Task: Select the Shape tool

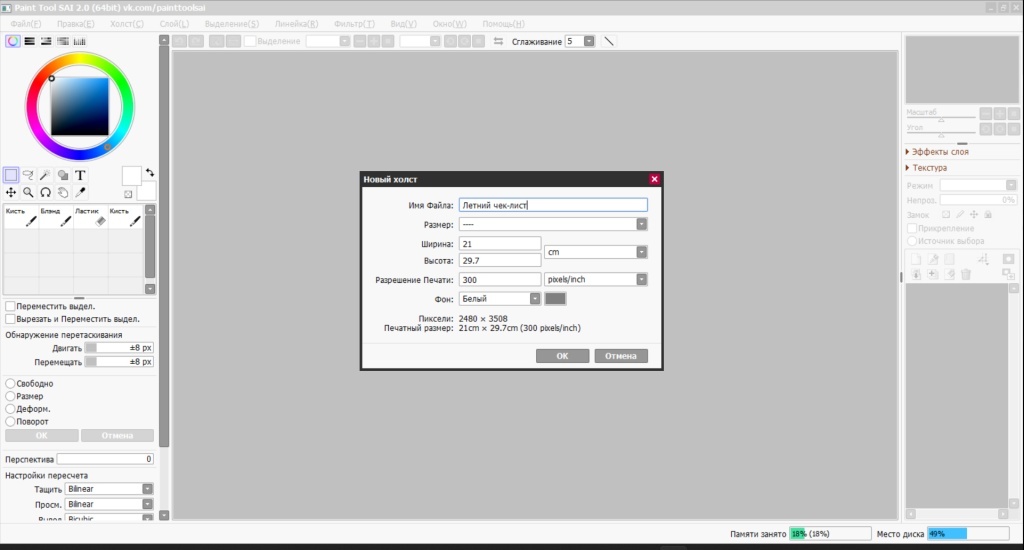Action: click(x=63, y=175)
